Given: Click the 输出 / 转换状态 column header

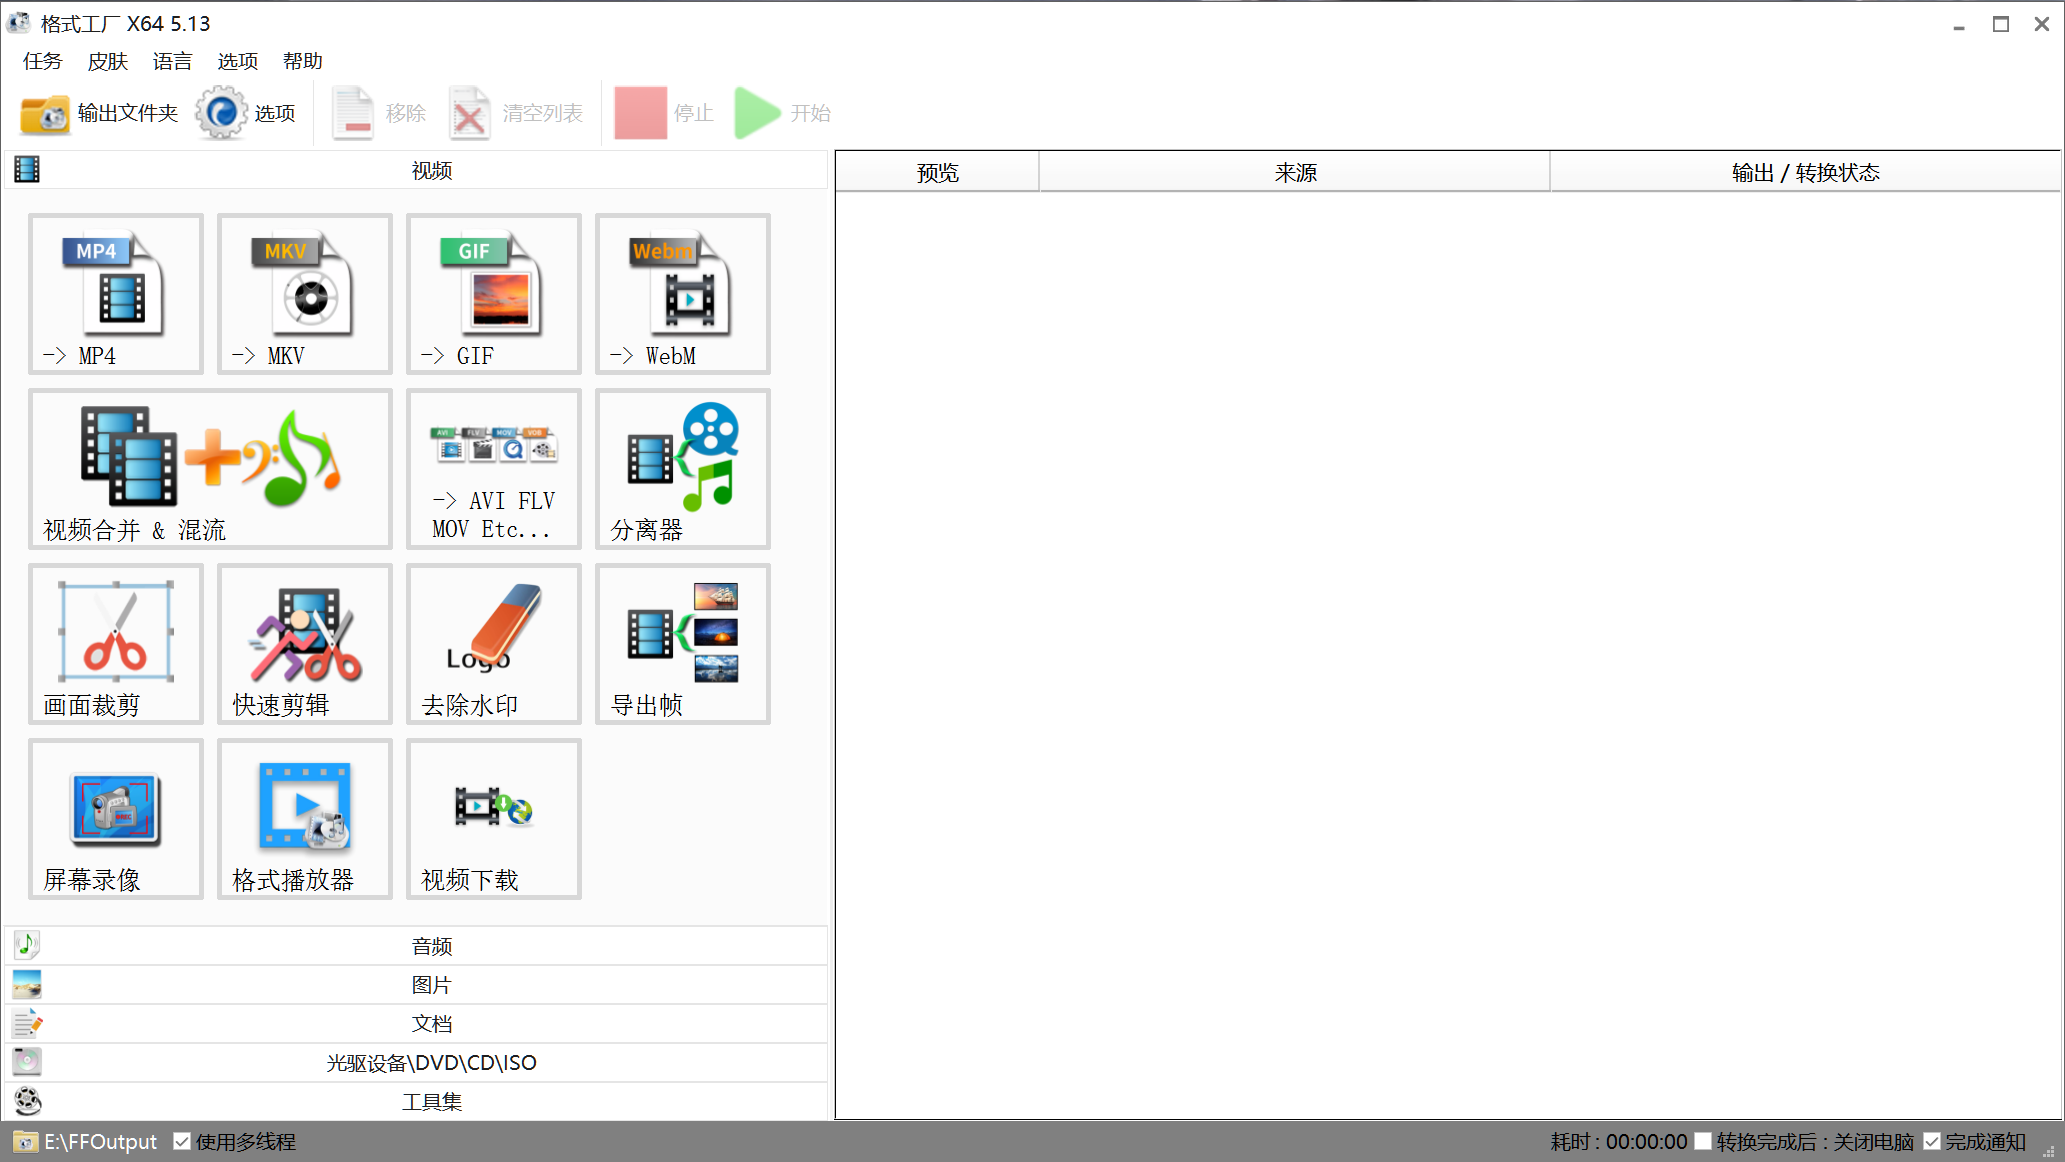Looking at the screenshot, I should (1805, 172).
